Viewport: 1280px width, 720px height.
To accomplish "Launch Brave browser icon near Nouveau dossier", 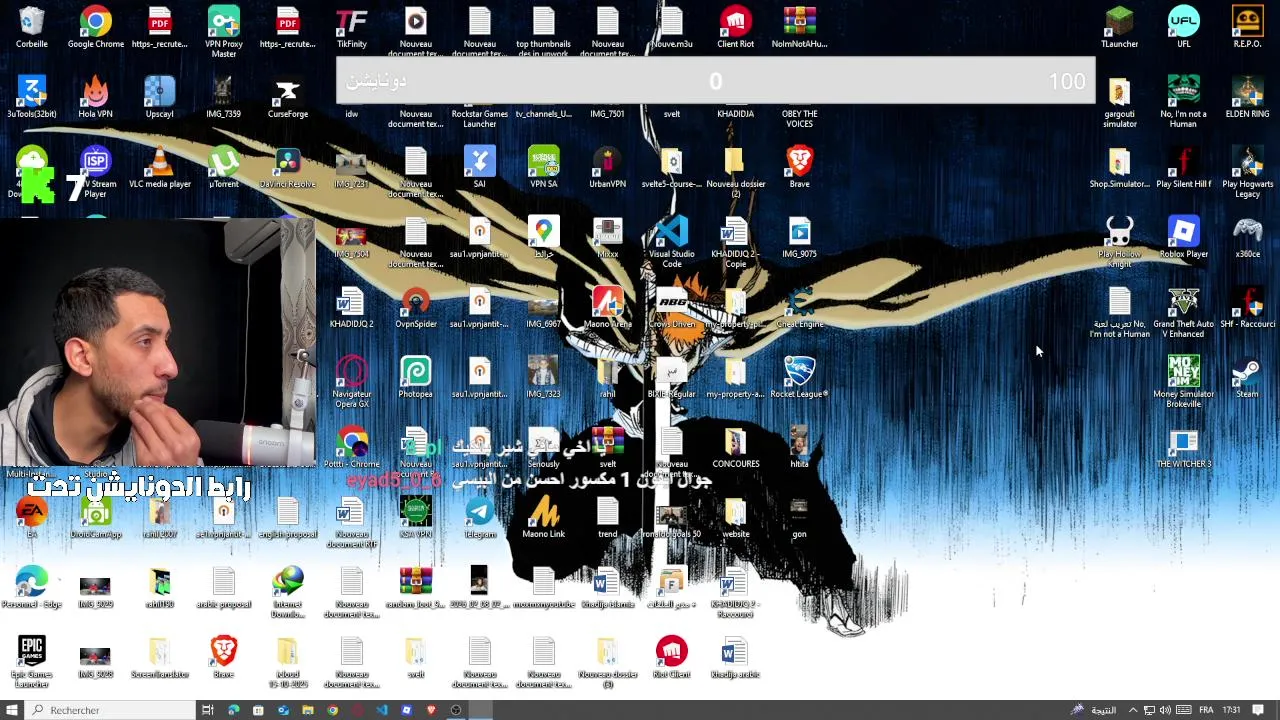I will [800, 167].
